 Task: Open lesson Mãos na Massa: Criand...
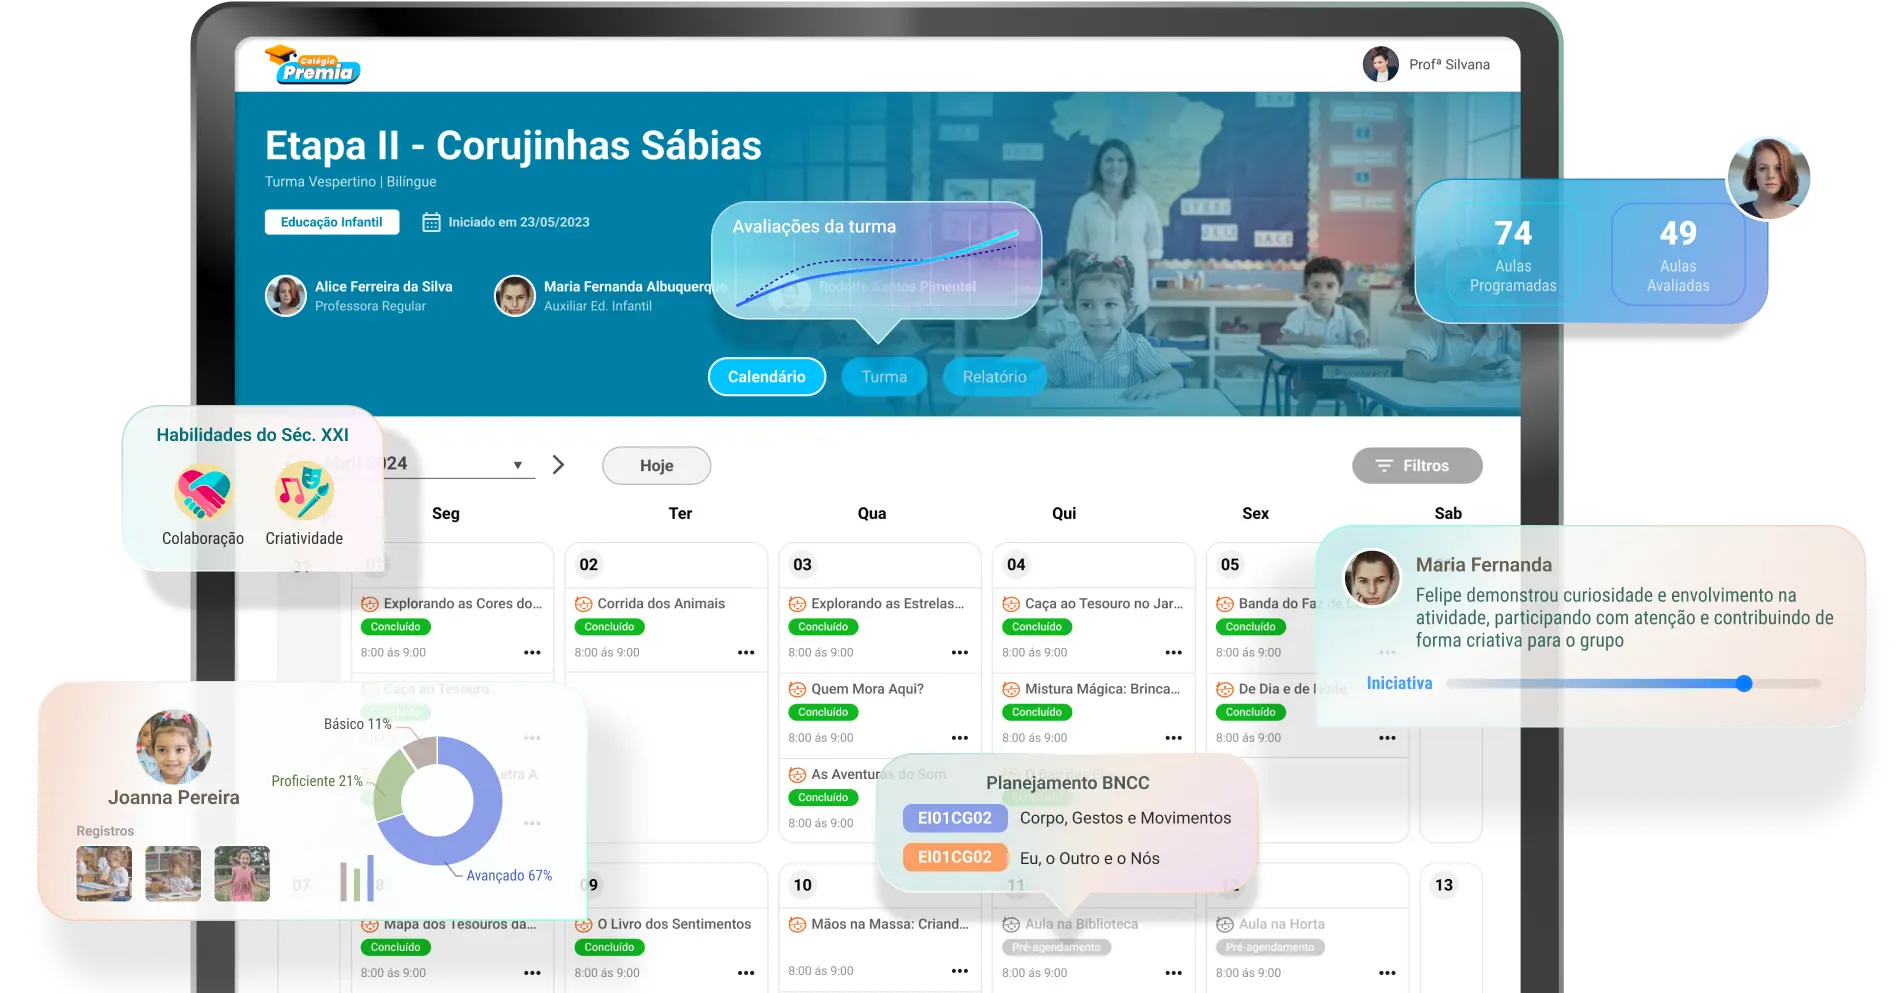[890, 924]
